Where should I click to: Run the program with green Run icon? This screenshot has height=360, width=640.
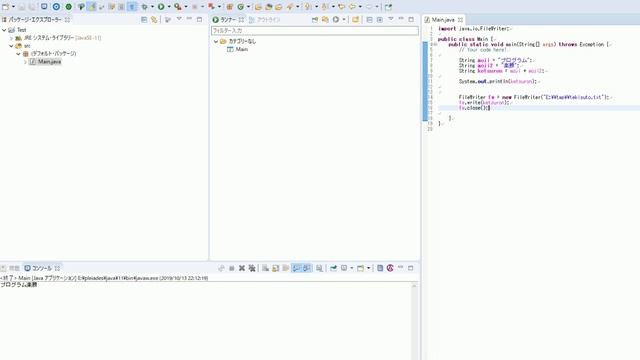(161, 7)
